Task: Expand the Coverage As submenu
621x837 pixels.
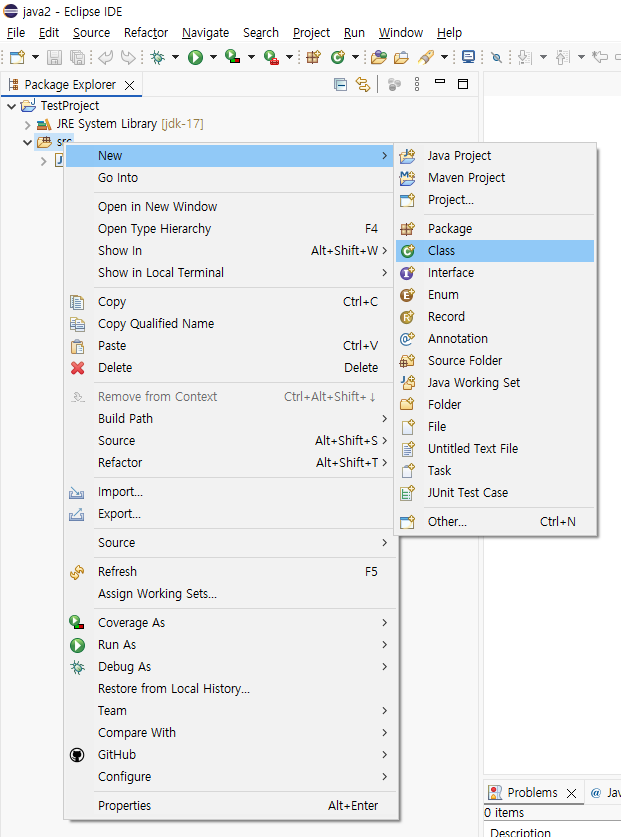Action: 230,623
